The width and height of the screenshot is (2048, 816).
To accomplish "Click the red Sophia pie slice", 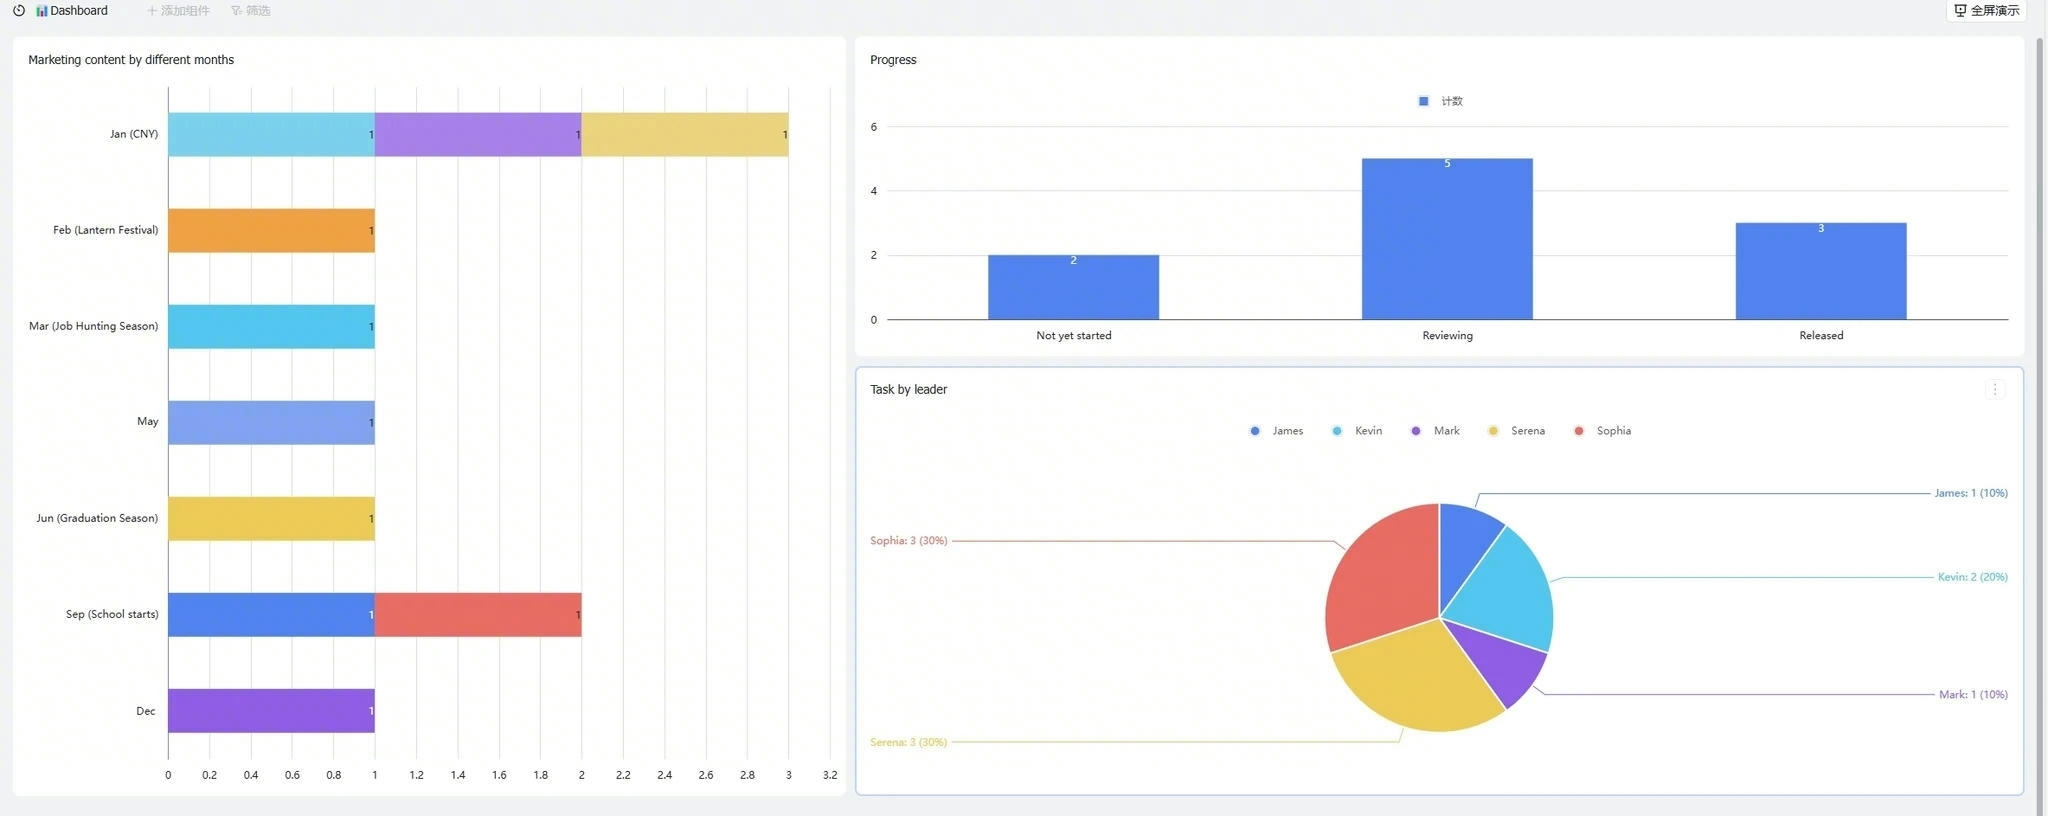I will (x=1385, y=575).
